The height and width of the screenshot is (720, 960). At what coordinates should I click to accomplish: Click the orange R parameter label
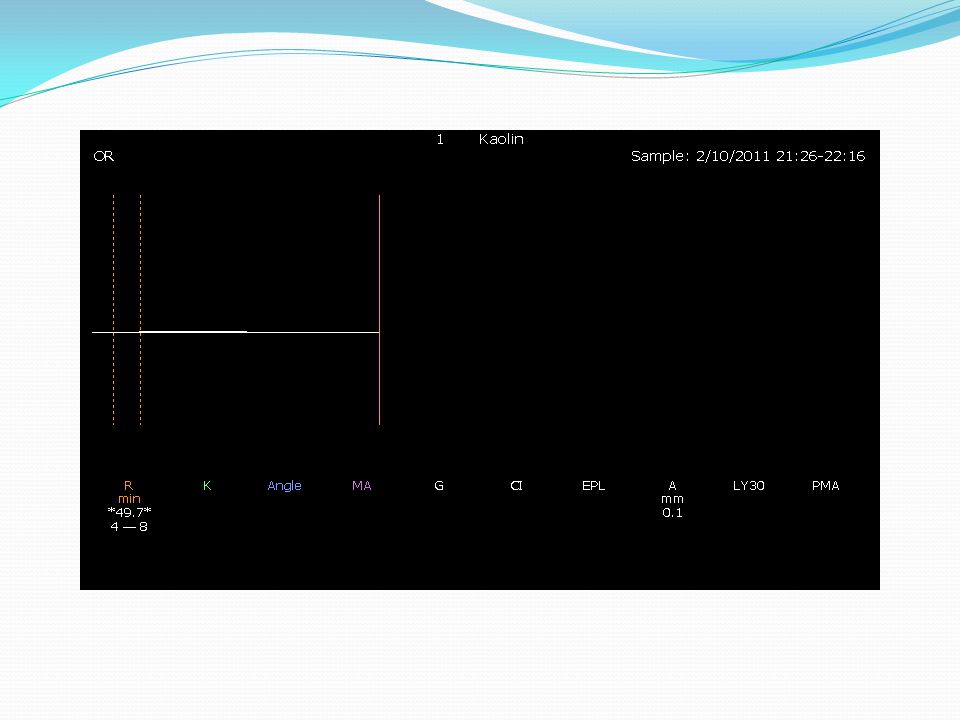[x=128, y=486]
